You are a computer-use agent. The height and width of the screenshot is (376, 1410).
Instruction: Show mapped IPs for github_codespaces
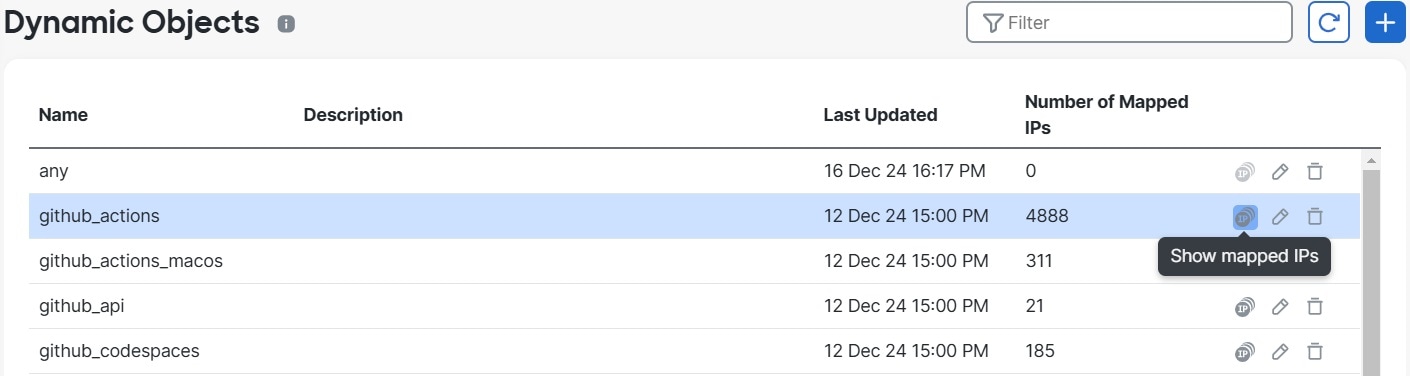click(x=1245, y=351)
